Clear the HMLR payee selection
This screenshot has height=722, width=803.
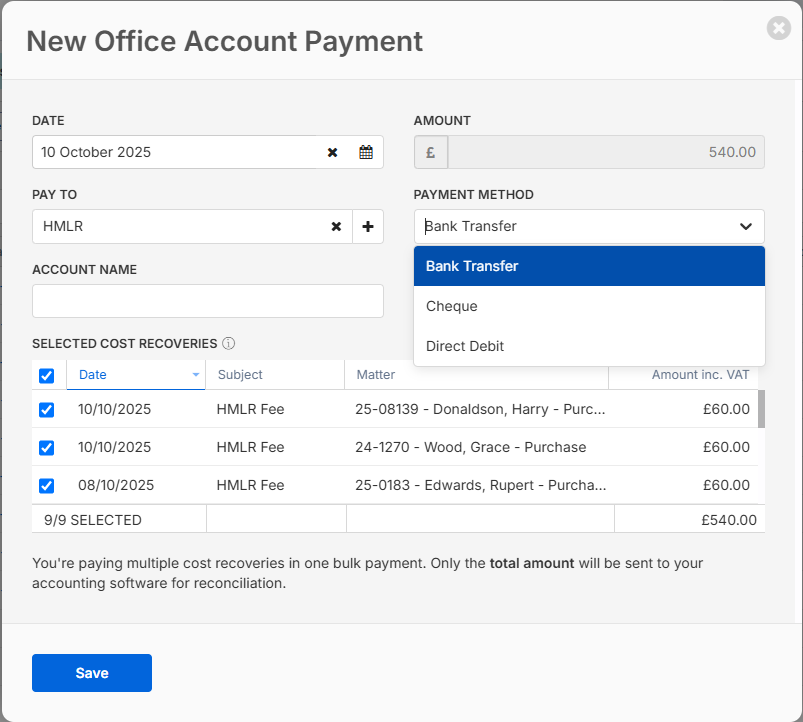coord(336,227)
